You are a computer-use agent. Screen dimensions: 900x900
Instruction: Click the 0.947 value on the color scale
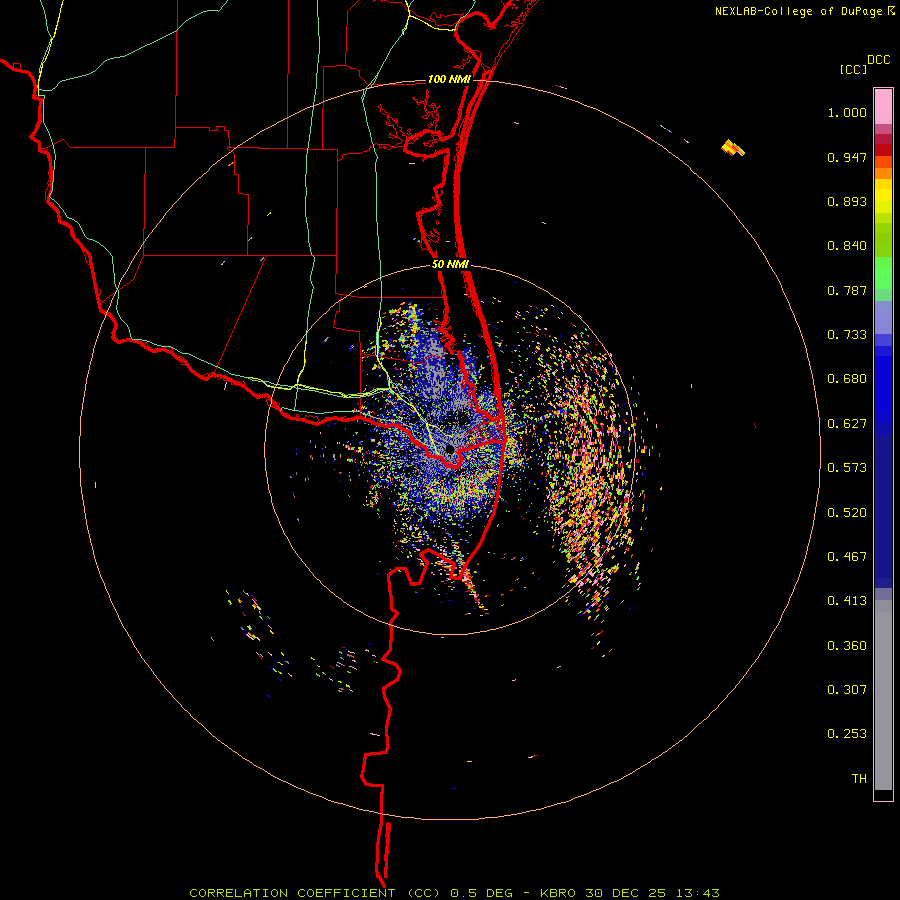coord(847,157)
